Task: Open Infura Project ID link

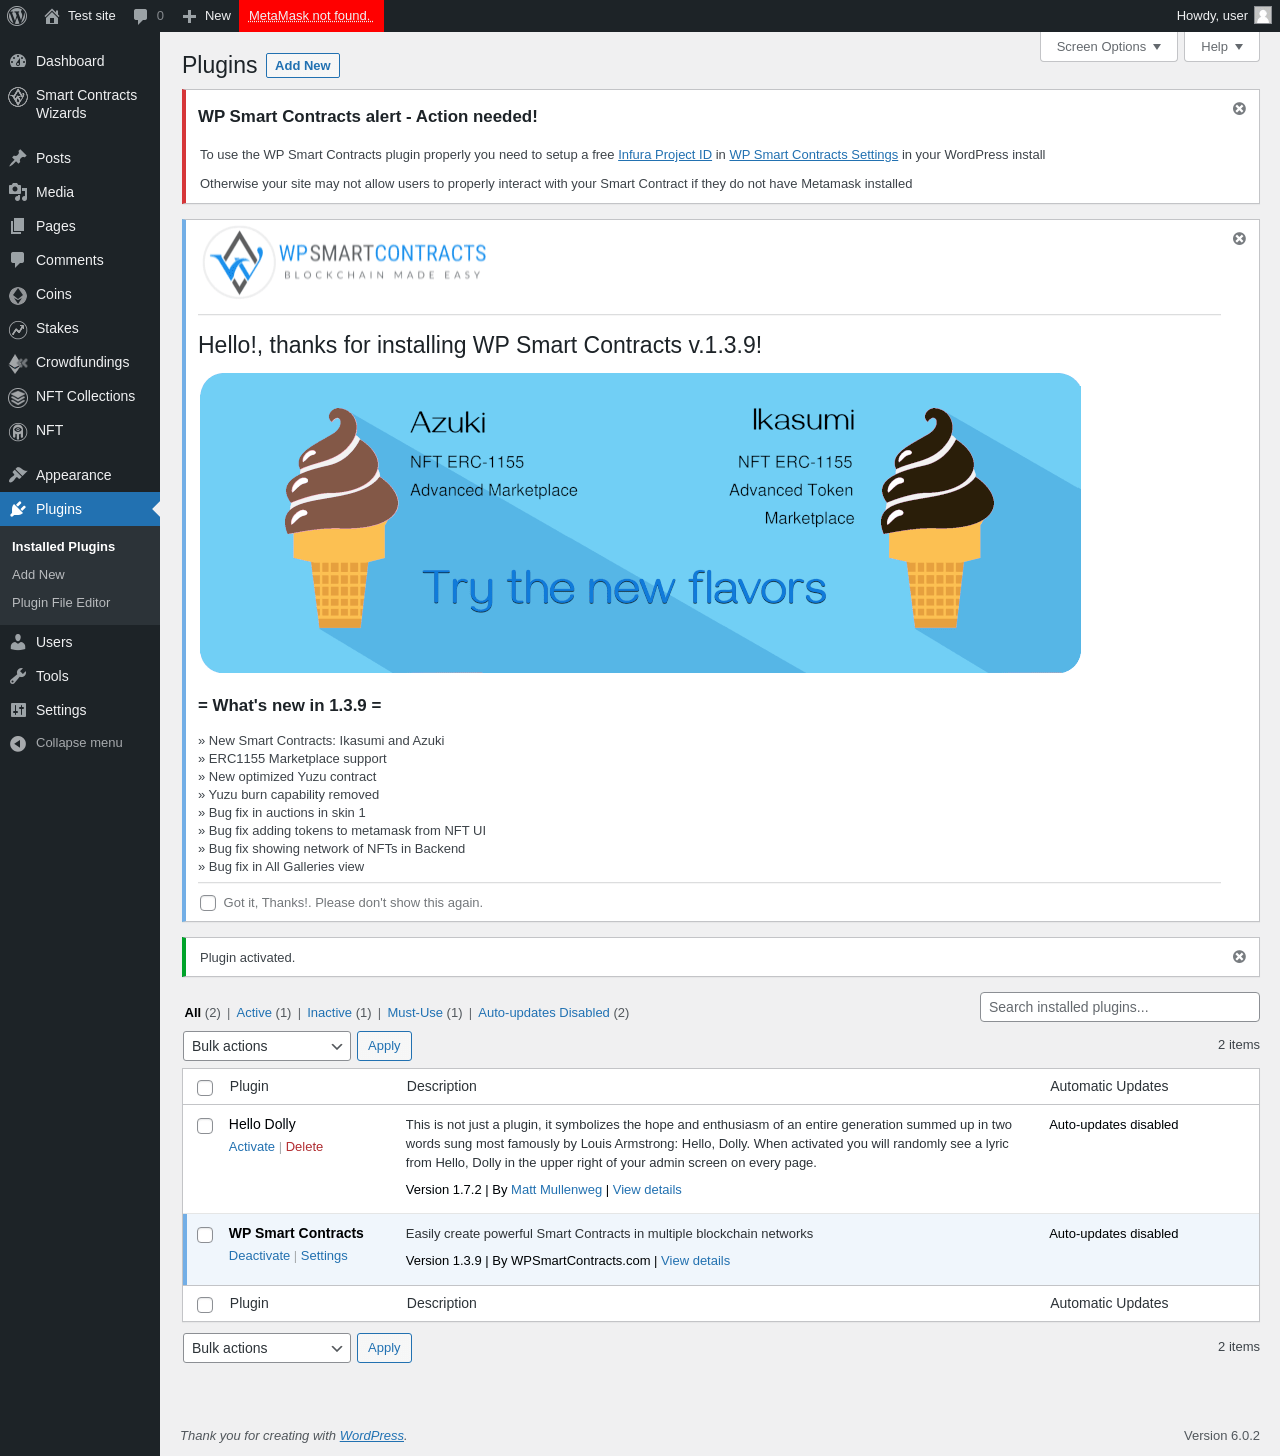Action: [x=665, y=155]
